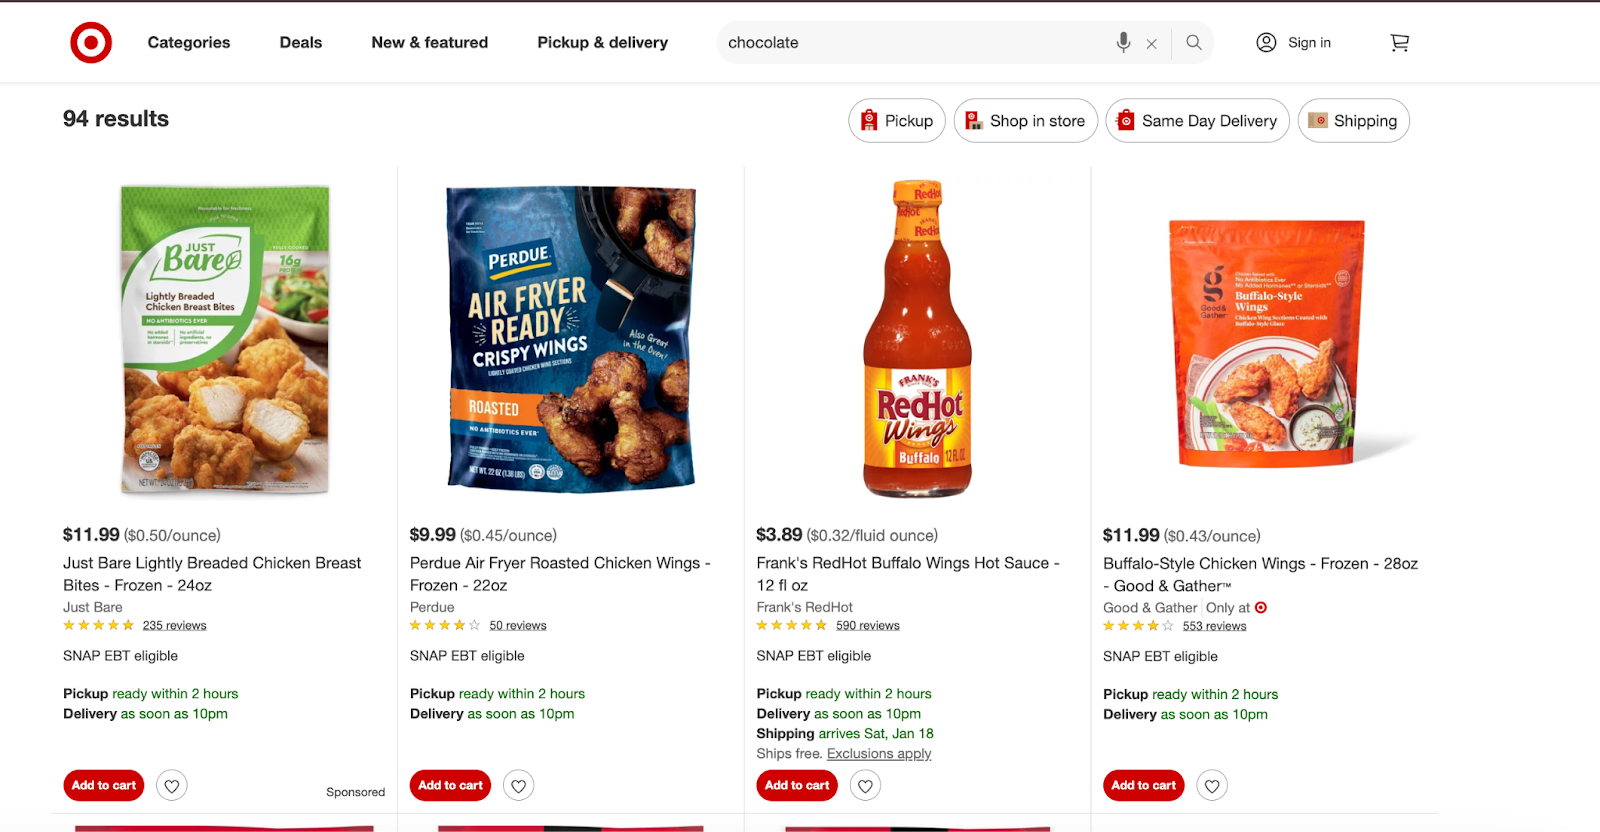Screen dimensions: 1600x832
Task: Select the Shop in store filter
Action: (1026, 121)
